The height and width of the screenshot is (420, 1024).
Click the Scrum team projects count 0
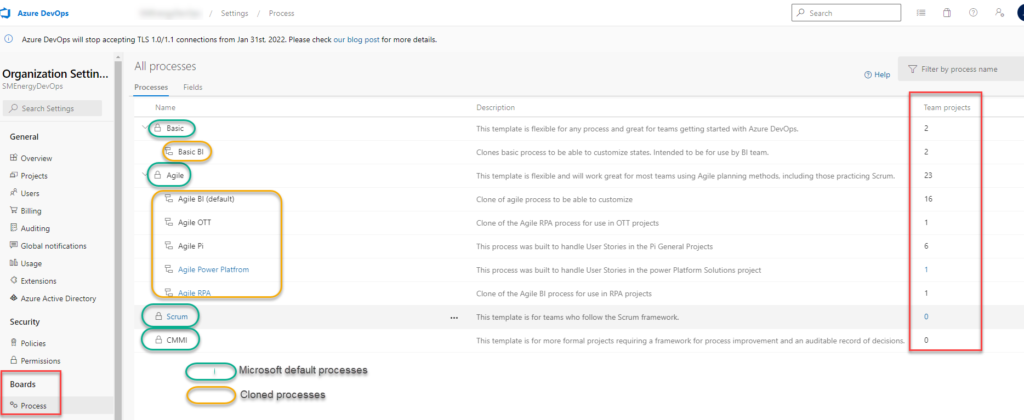[926, 317]
